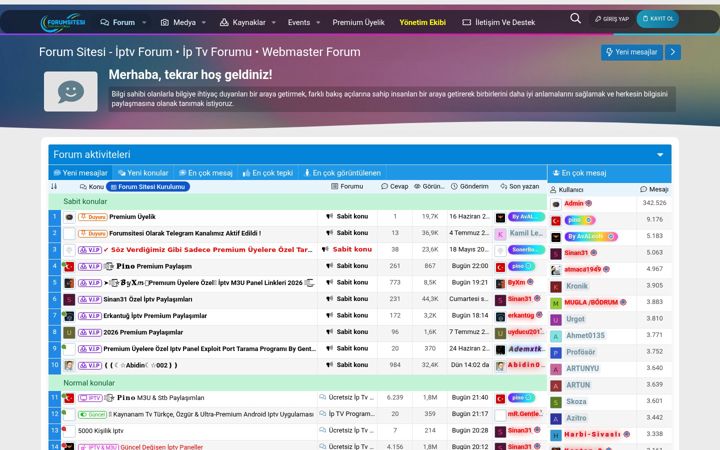Click the avatar beside Sinan31 Özel İptv Paylaşımları
Screen dimensions: 720x450
pyautogui.click(x=69, y=299)
